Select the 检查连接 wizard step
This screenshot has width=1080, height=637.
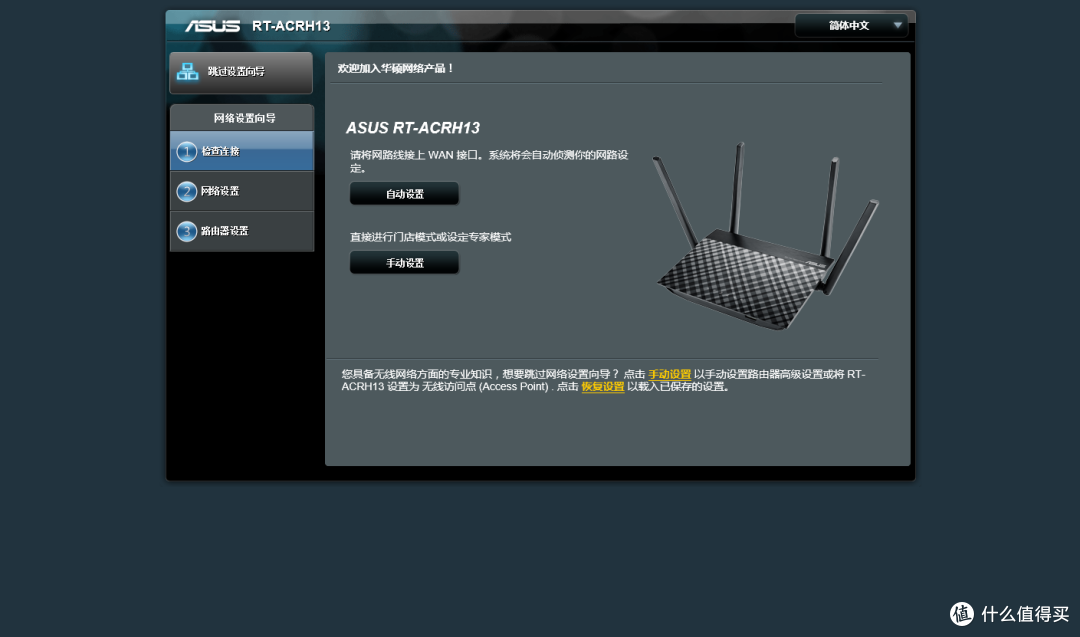[220, 151]
